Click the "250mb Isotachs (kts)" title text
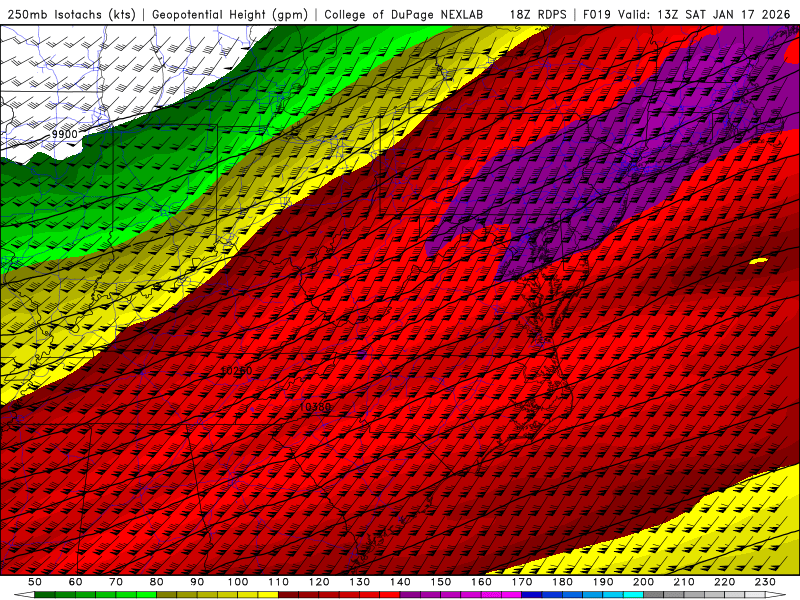The image size is (800, 600). click(71, 14)
